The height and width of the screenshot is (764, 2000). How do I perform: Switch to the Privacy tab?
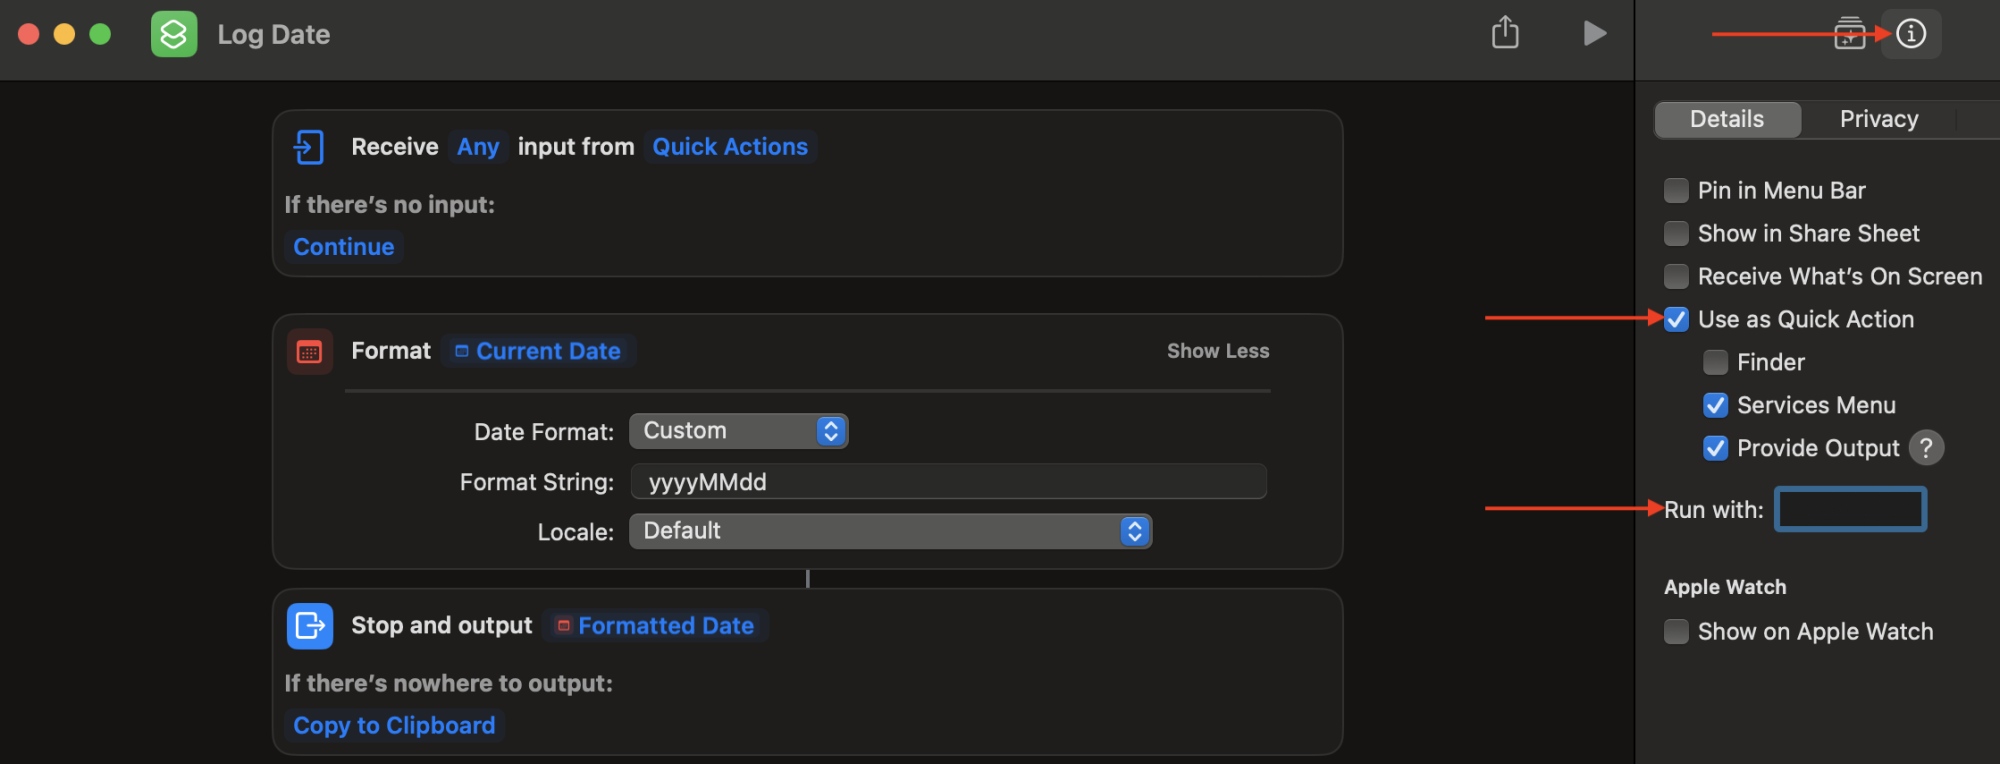1878,119
